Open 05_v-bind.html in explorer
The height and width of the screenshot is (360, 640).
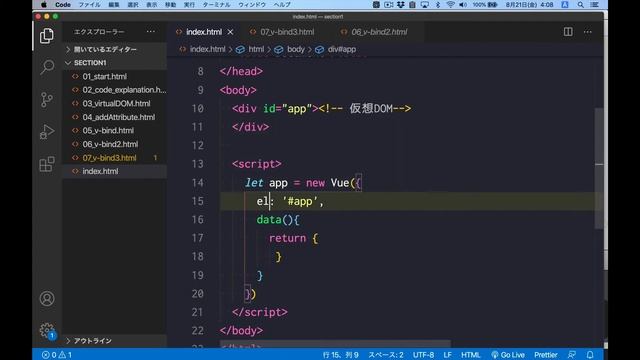114,131
